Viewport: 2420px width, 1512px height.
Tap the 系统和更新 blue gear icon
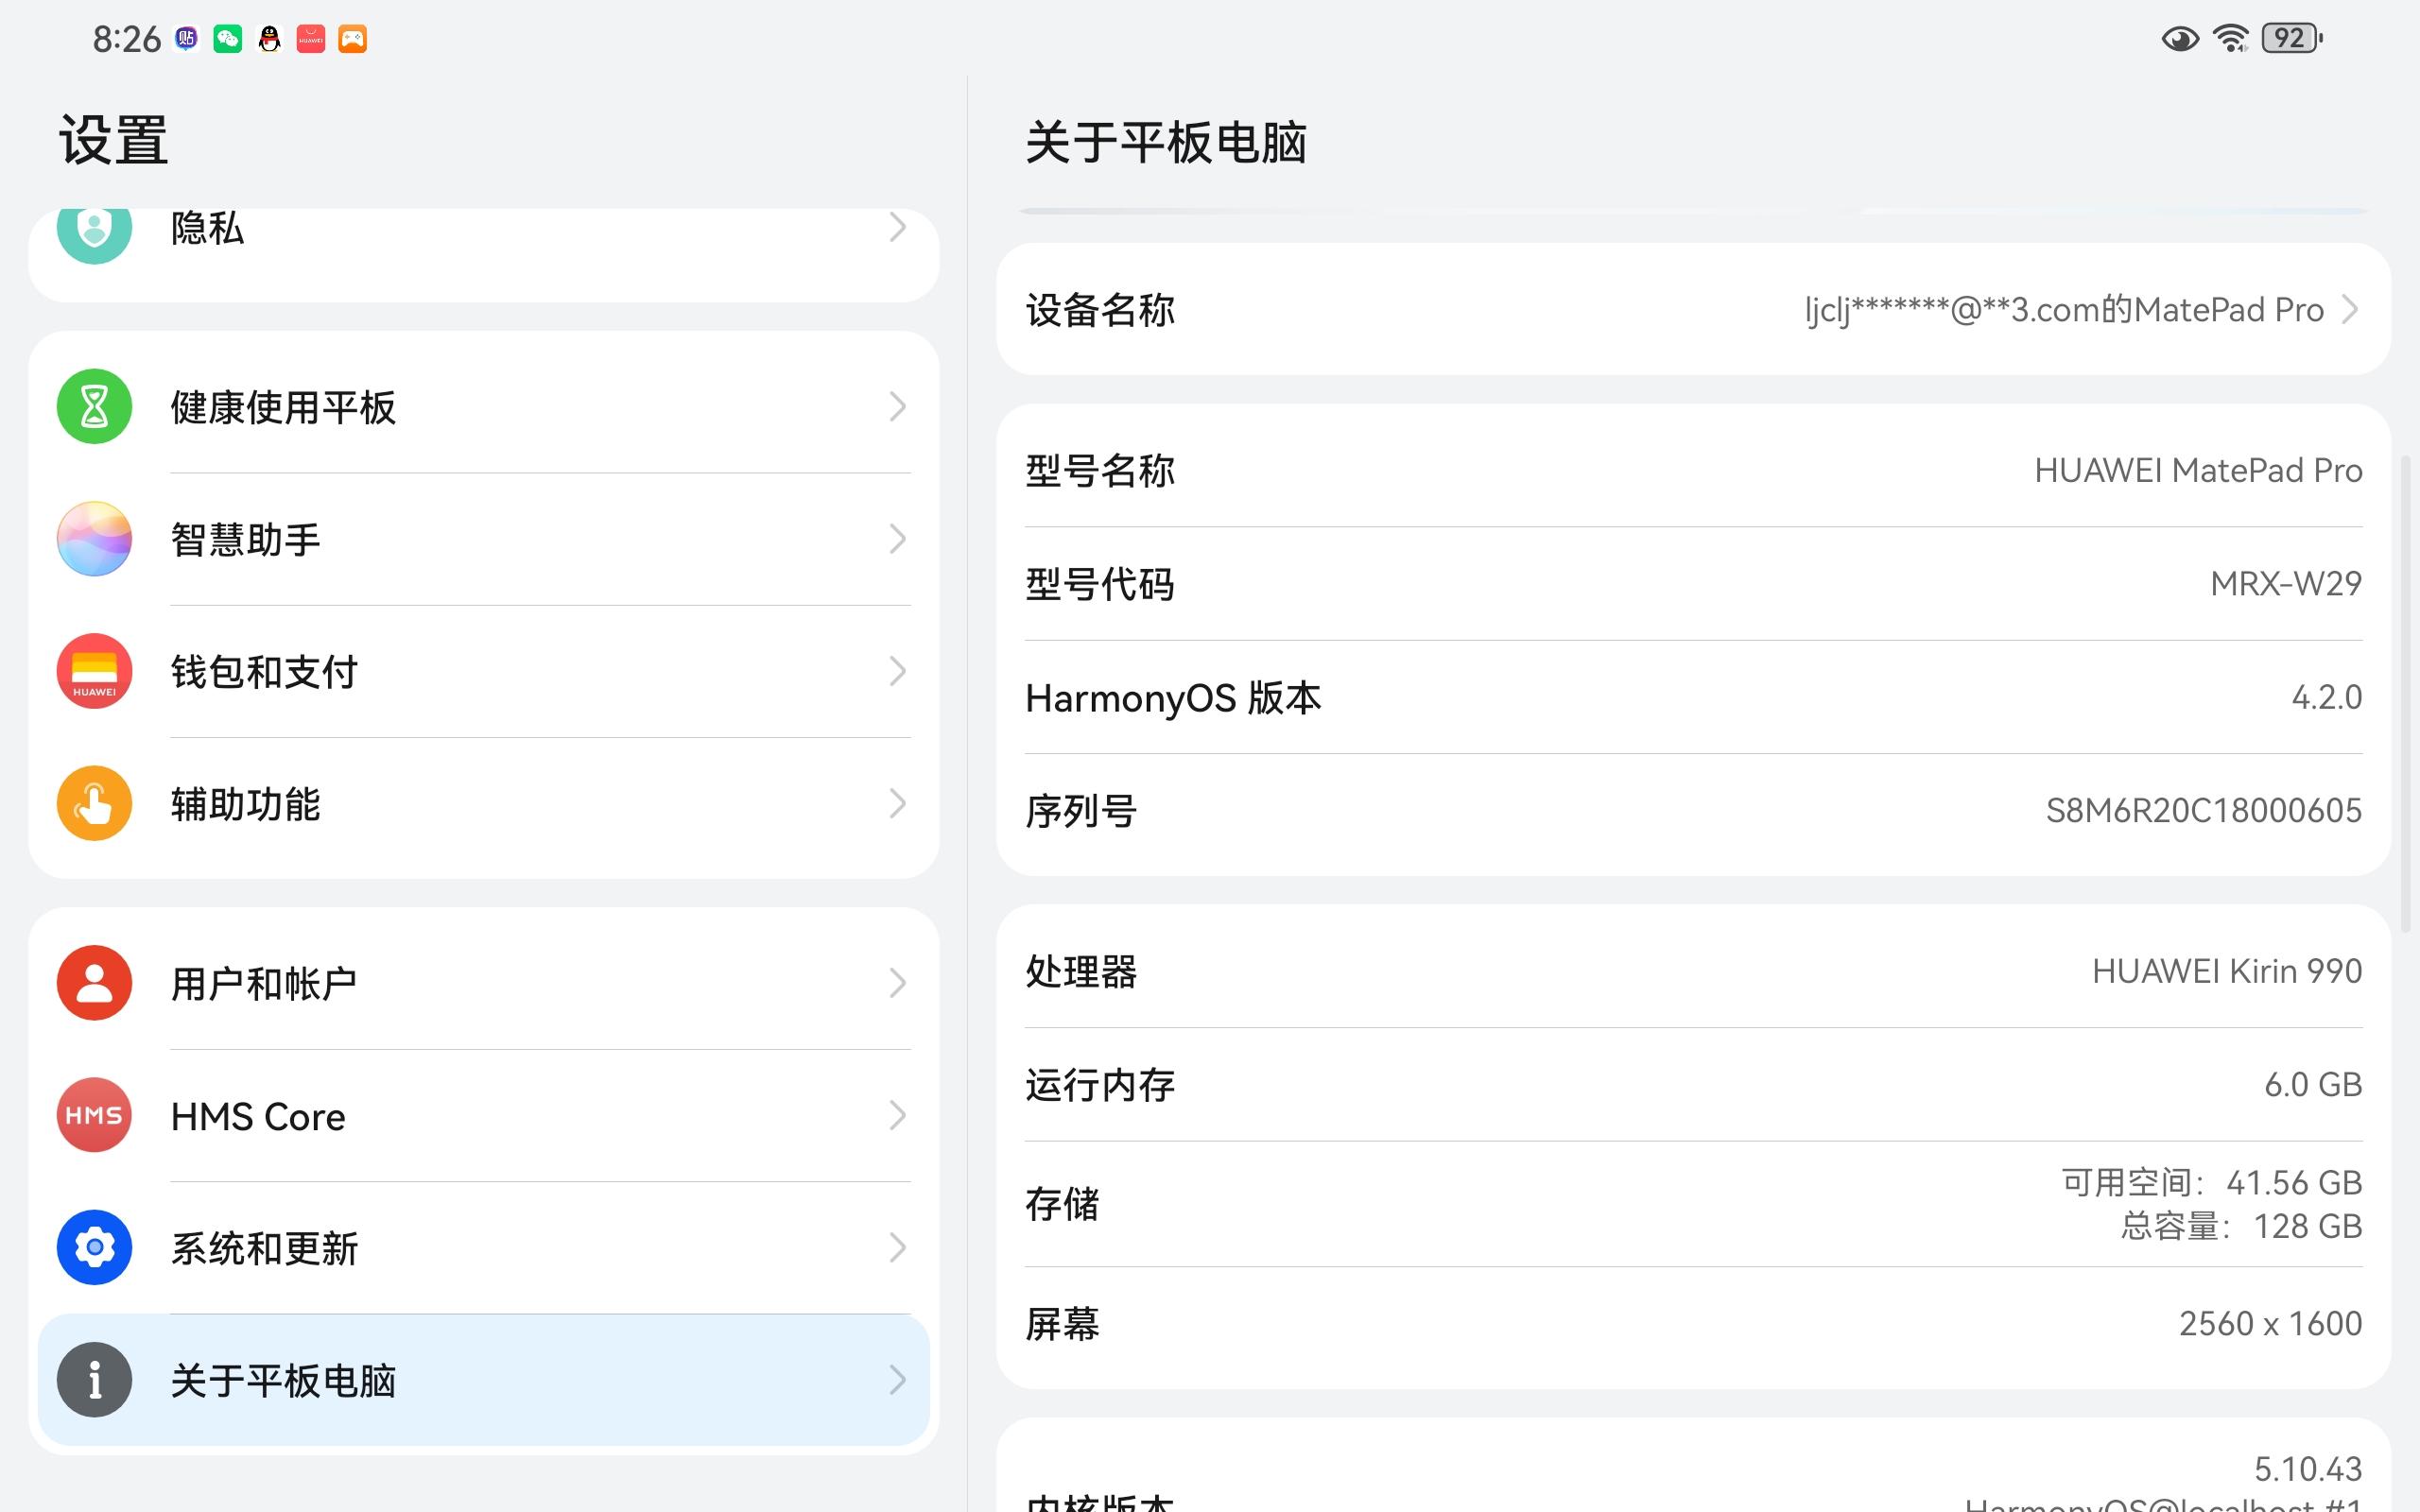coord(94,1247)
